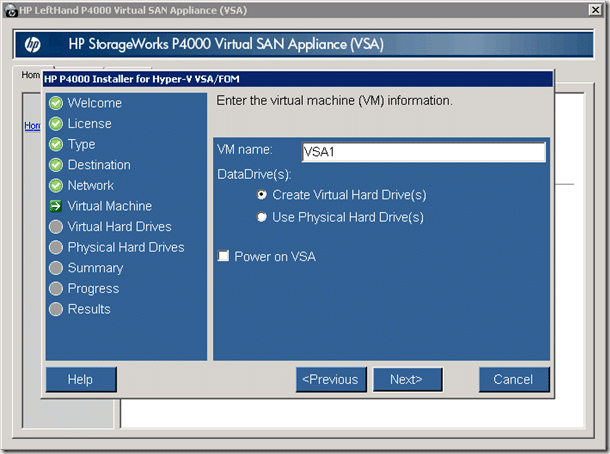Click the HP logo in the banner
Screen dimensions: 610x454
point(32,44)
